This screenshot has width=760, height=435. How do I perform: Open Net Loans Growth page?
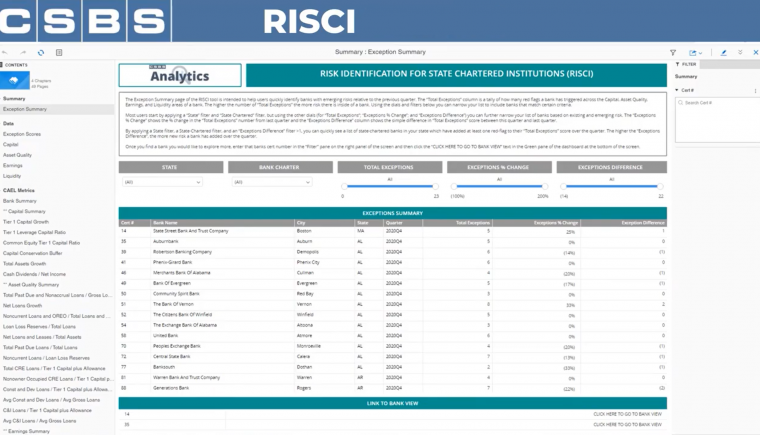click(x=23, y=306)
